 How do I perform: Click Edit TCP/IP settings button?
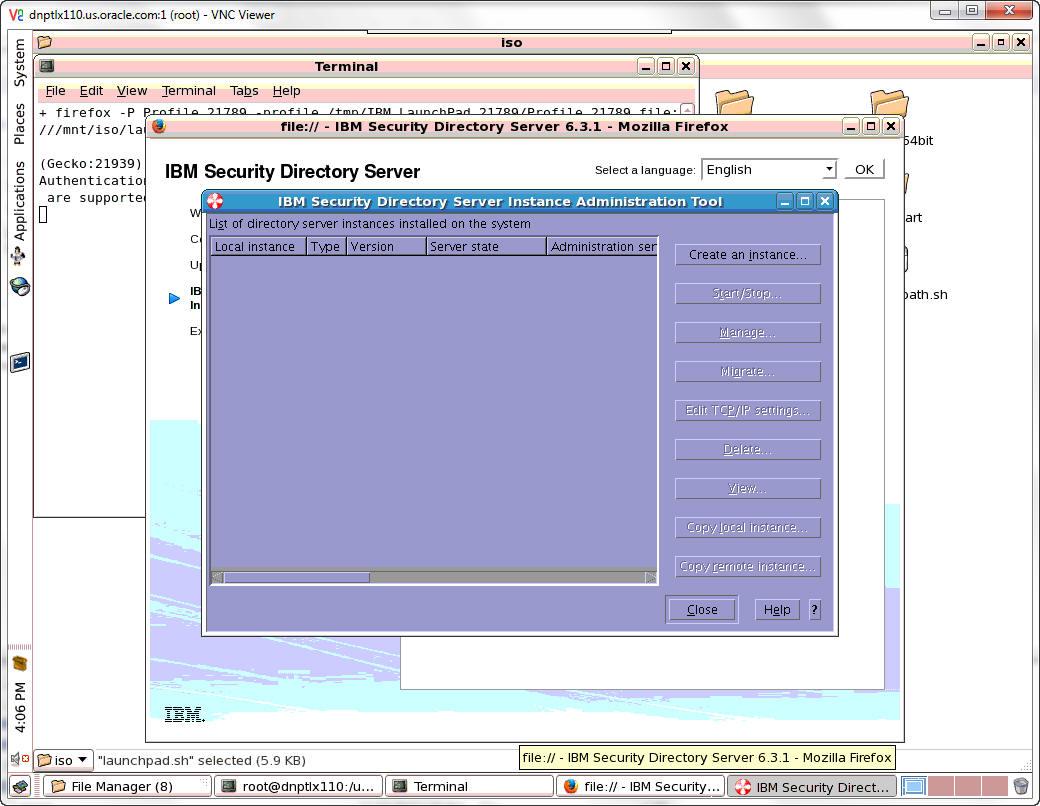tap(748, 411)
